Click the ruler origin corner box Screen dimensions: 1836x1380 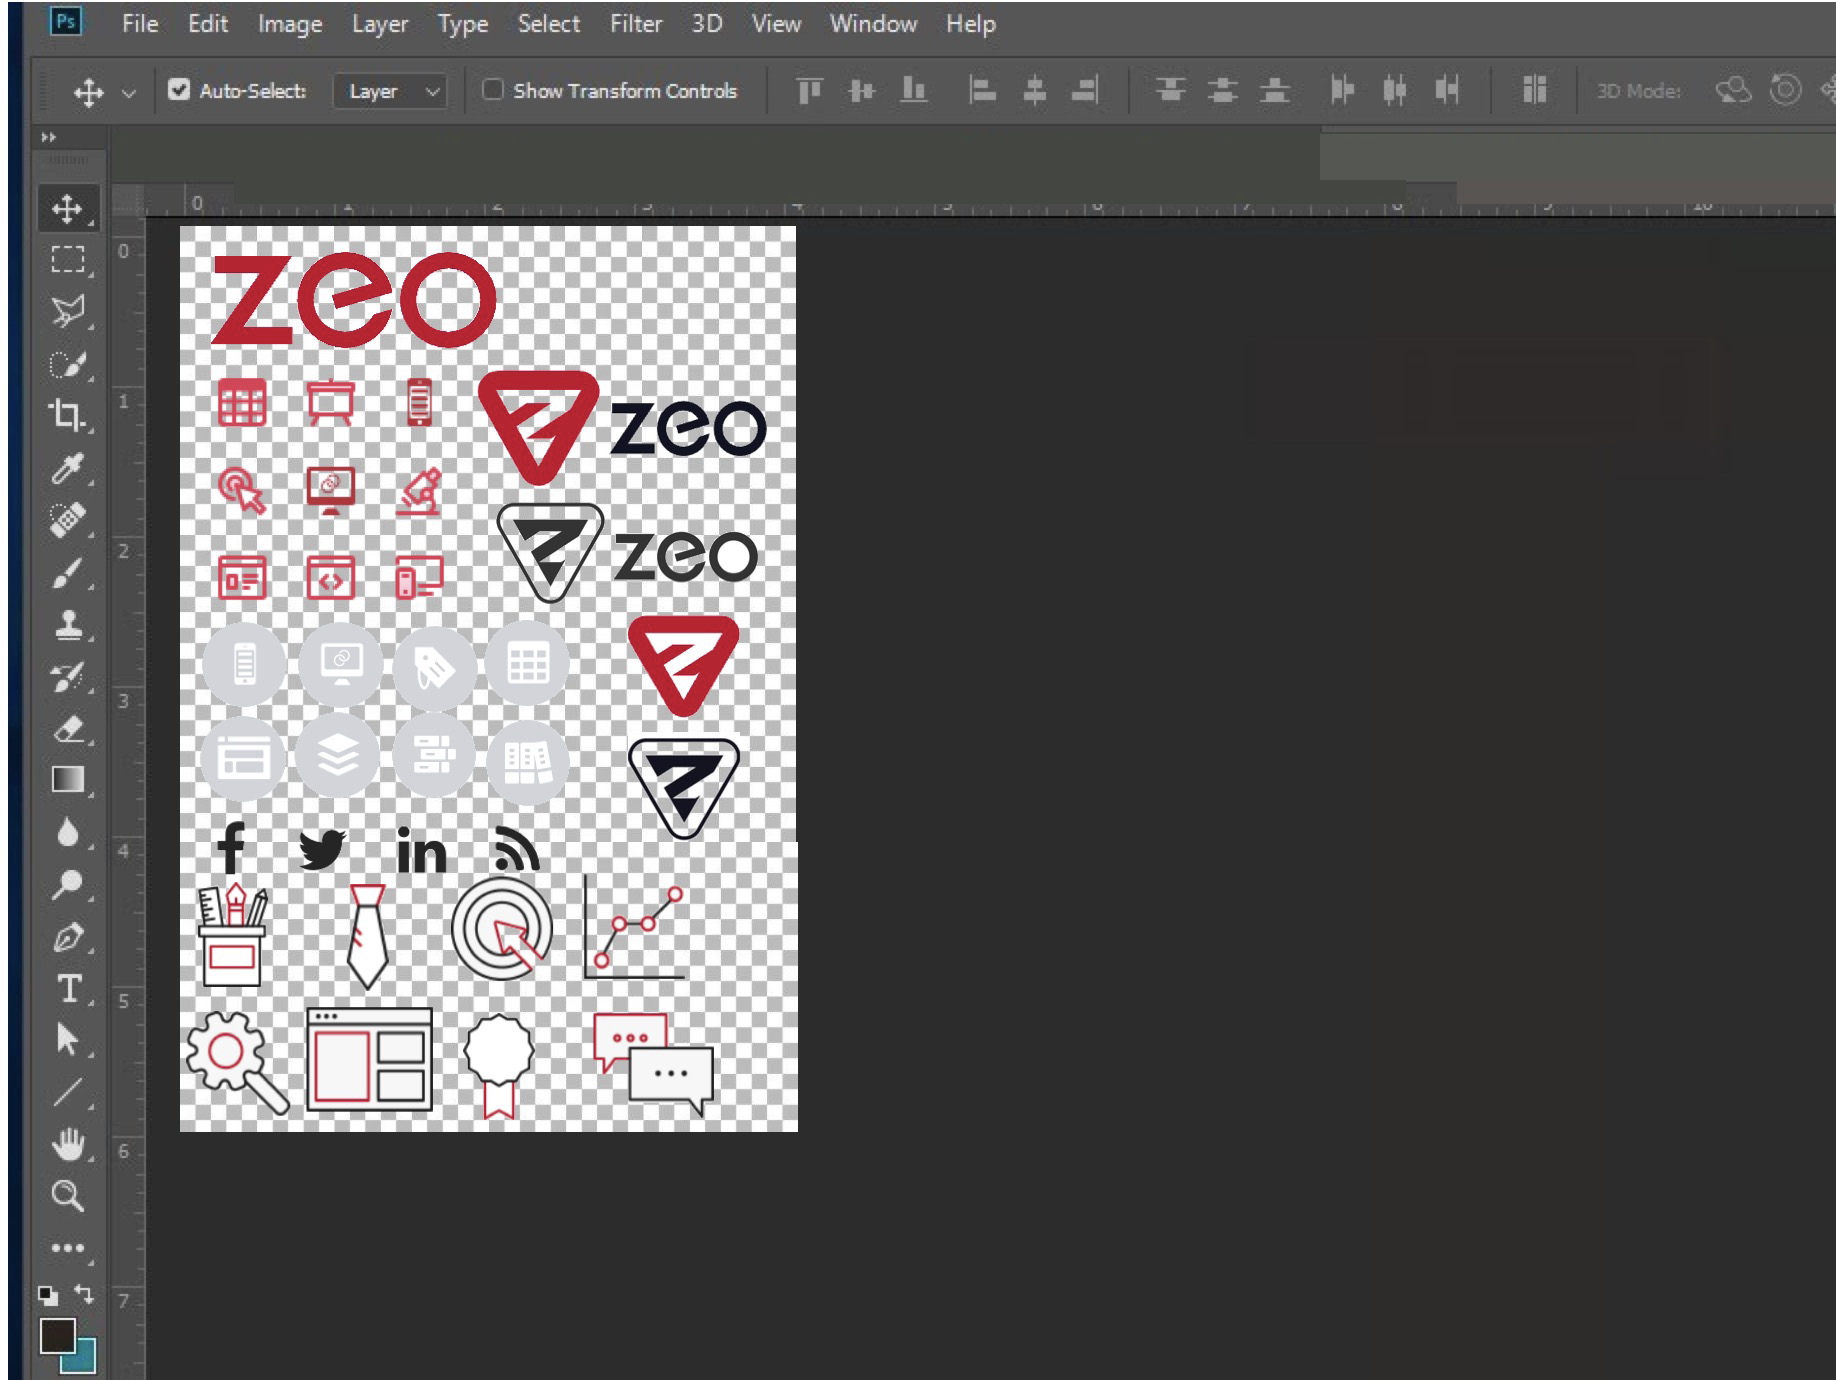[128, 201]
